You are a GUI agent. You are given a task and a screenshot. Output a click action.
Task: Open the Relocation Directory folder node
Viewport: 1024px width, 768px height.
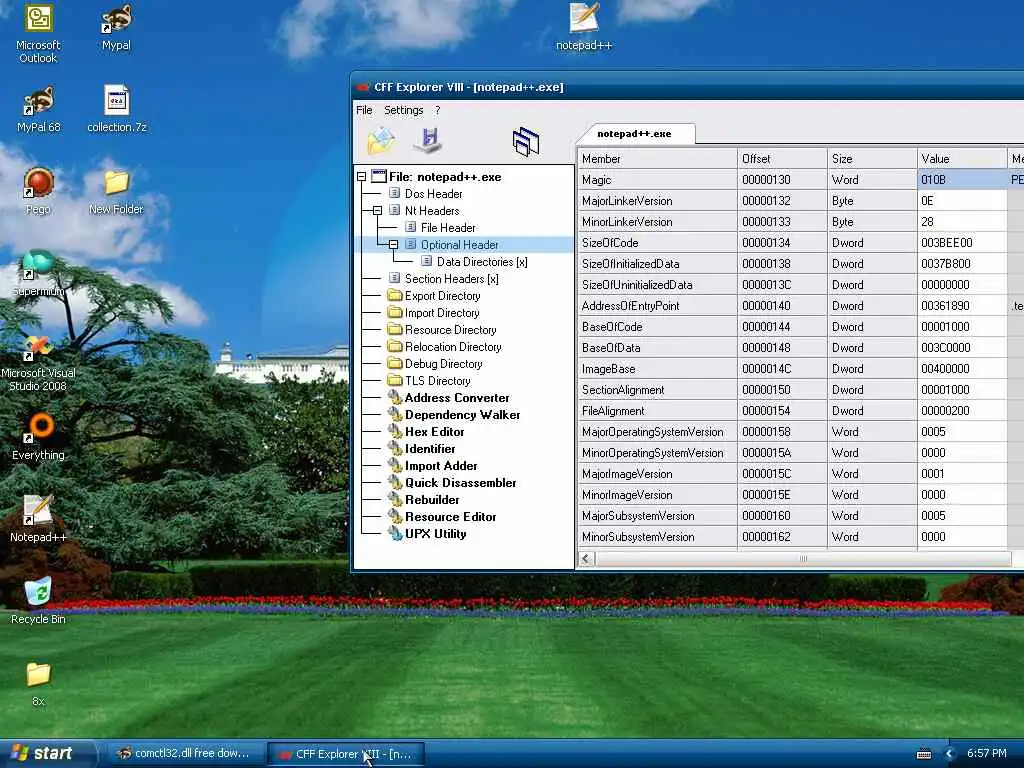(453, 347)
